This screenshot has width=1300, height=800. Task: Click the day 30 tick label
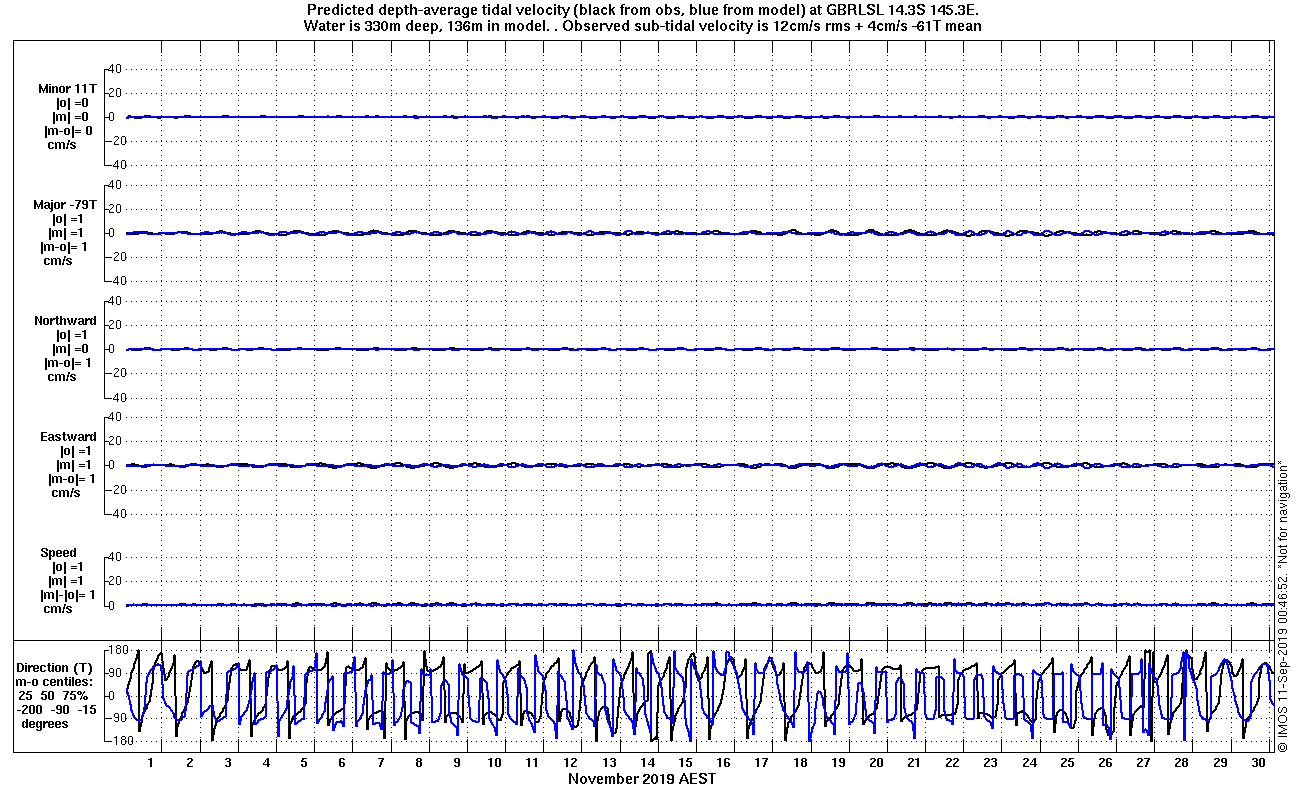click(1258, 763)
